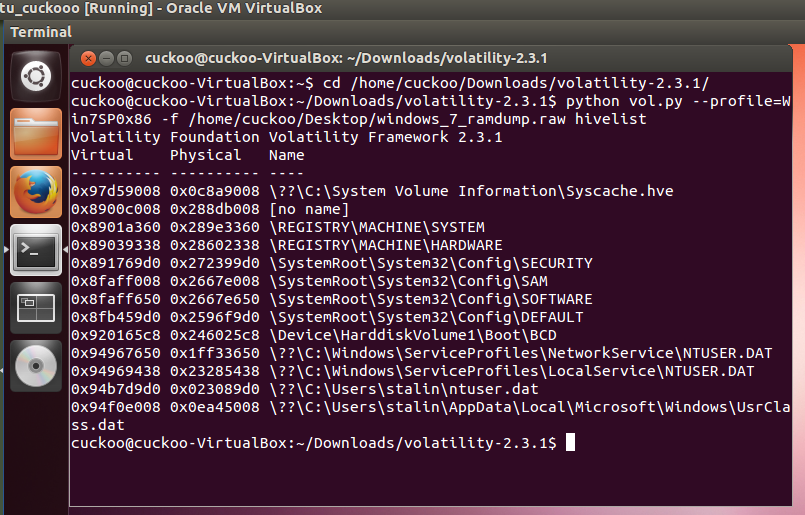Screen dimensions: 805x515
Task: Click the python vol.py command text
Action: 624,101
